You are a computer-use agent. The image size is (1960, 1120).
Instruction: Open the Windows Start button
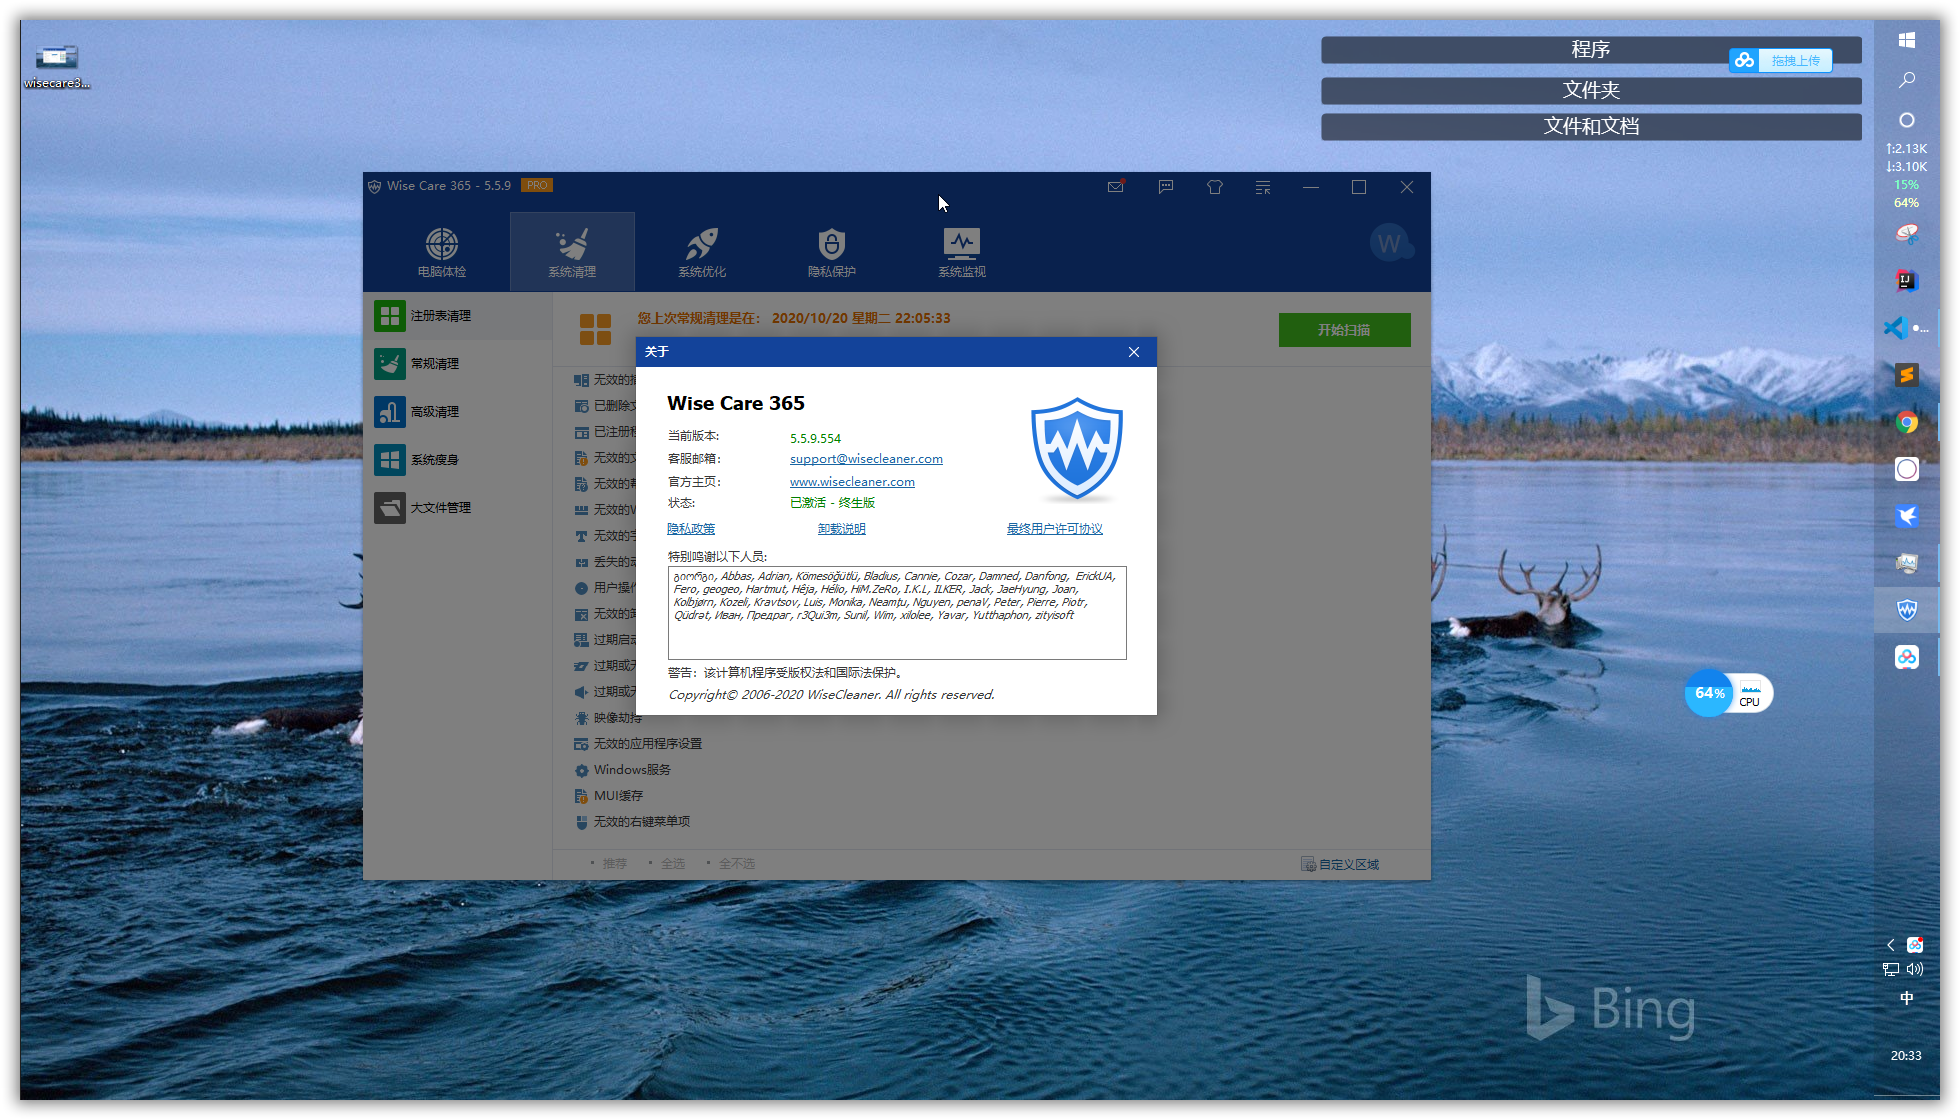click(x=1907, y=40)
